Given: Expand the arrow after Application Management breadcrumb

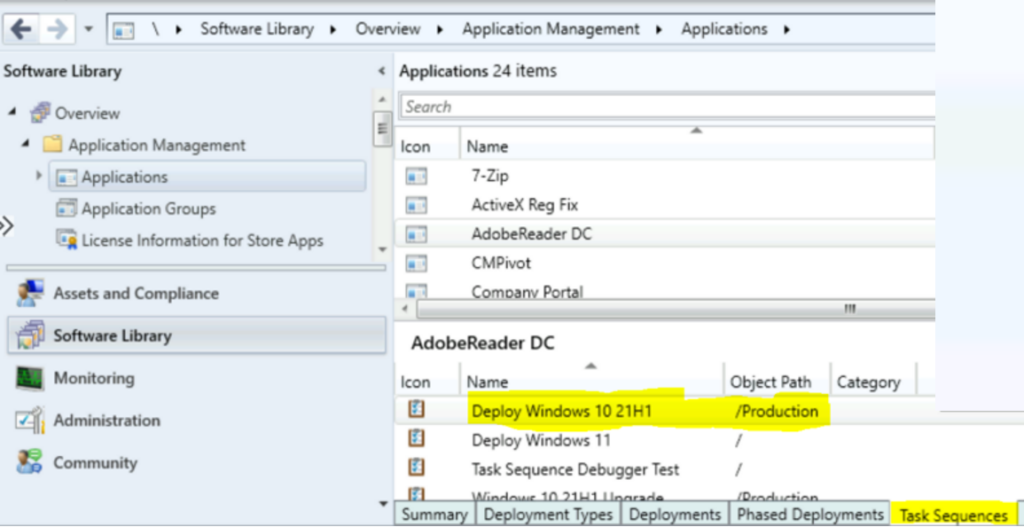Looking at the screenshot, I should [660, 30].
